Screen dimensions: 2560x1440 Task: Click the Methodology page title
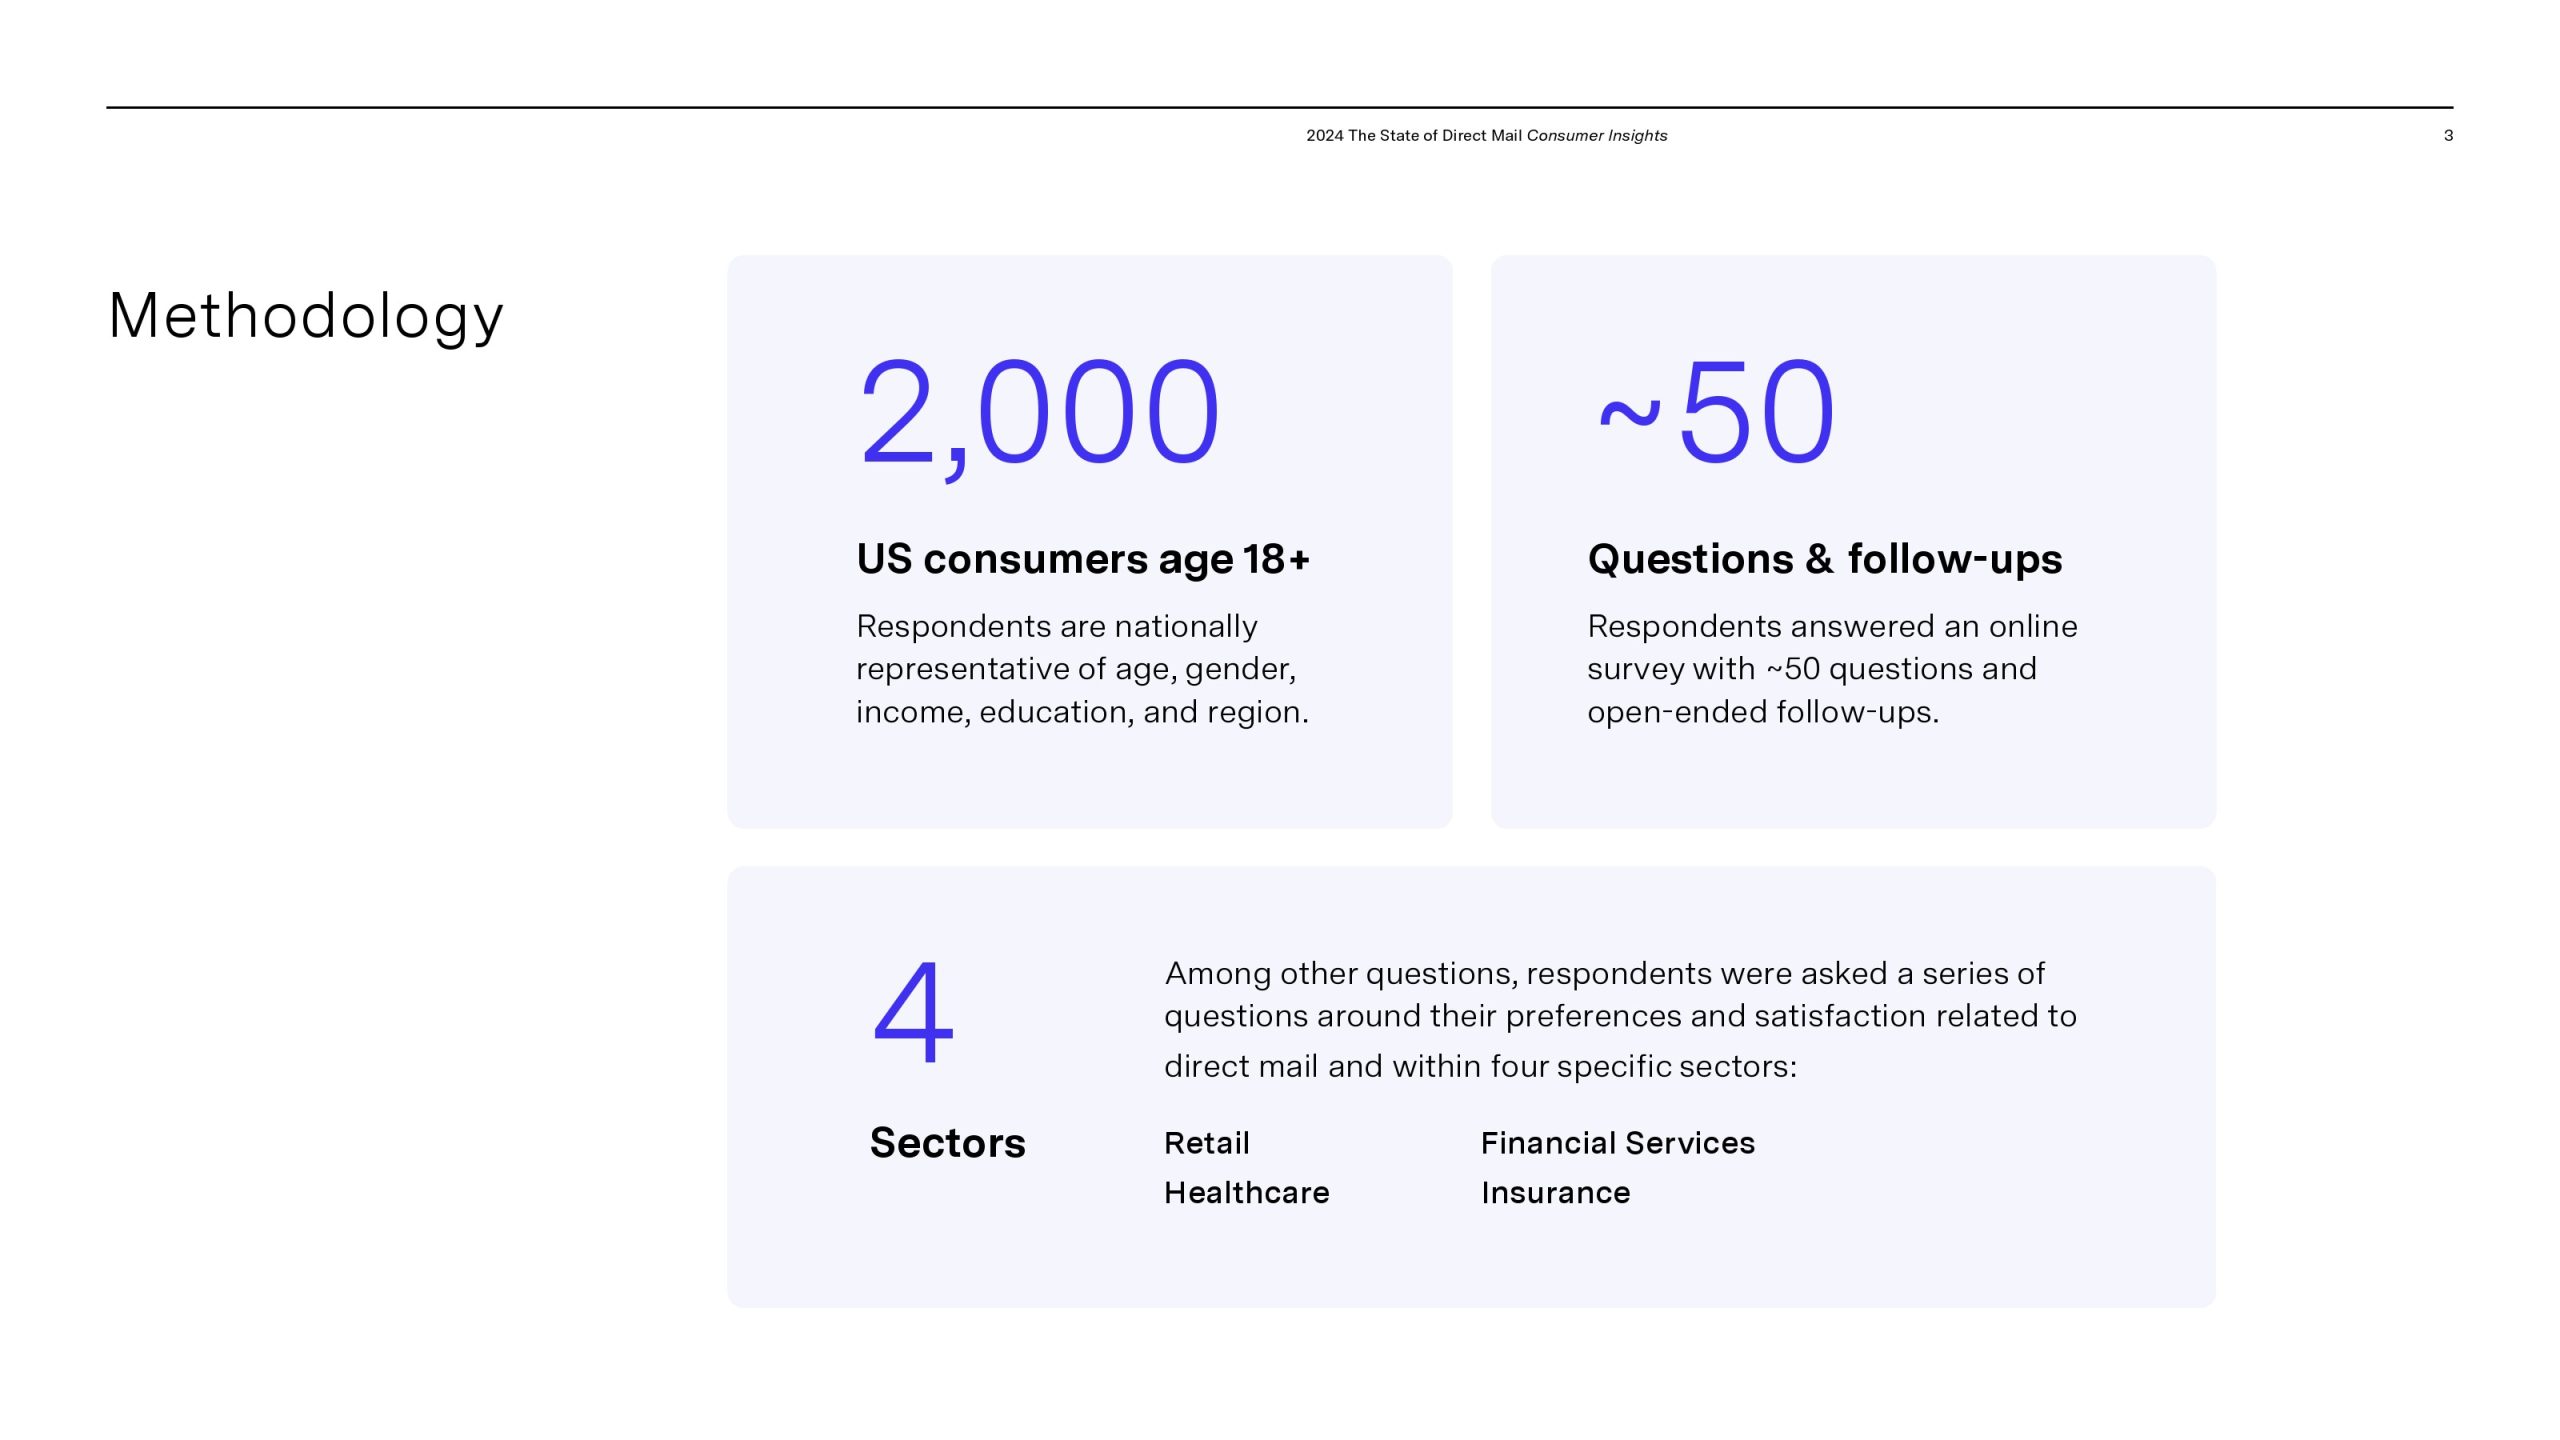(305, 316)
